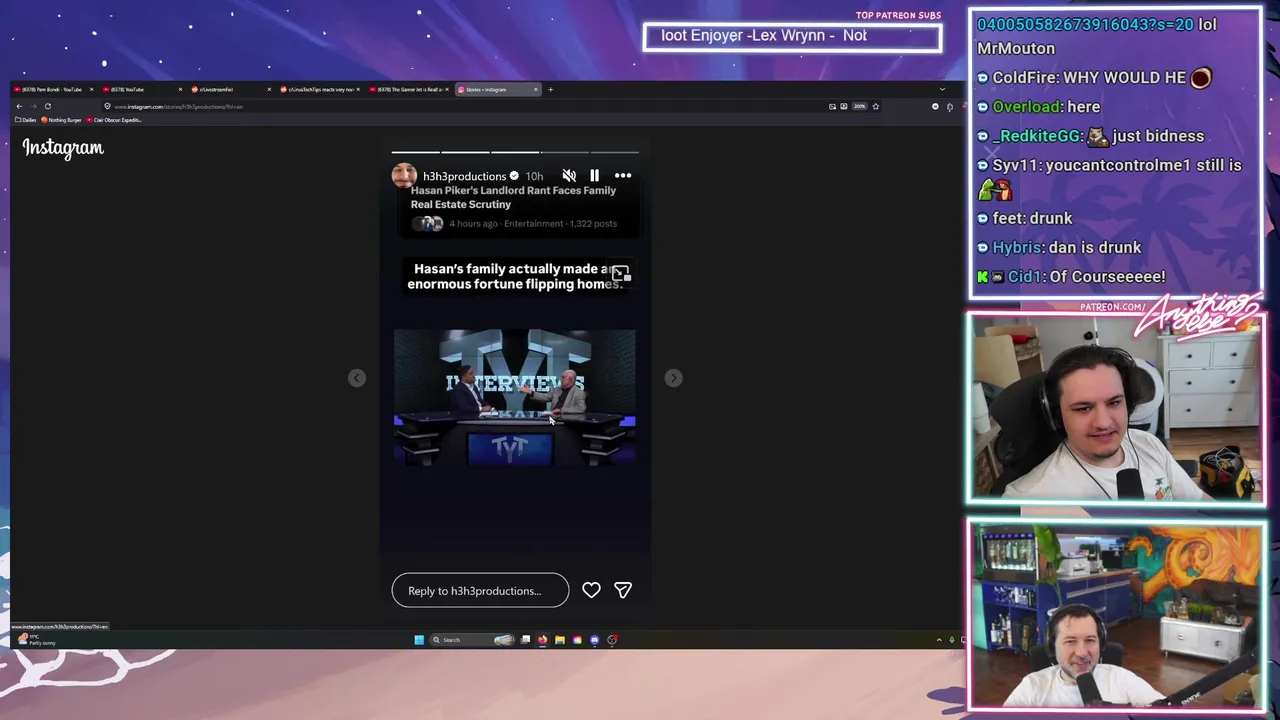Close the Stories Instagram tab
1280x720 pixels.
(535, 89)
